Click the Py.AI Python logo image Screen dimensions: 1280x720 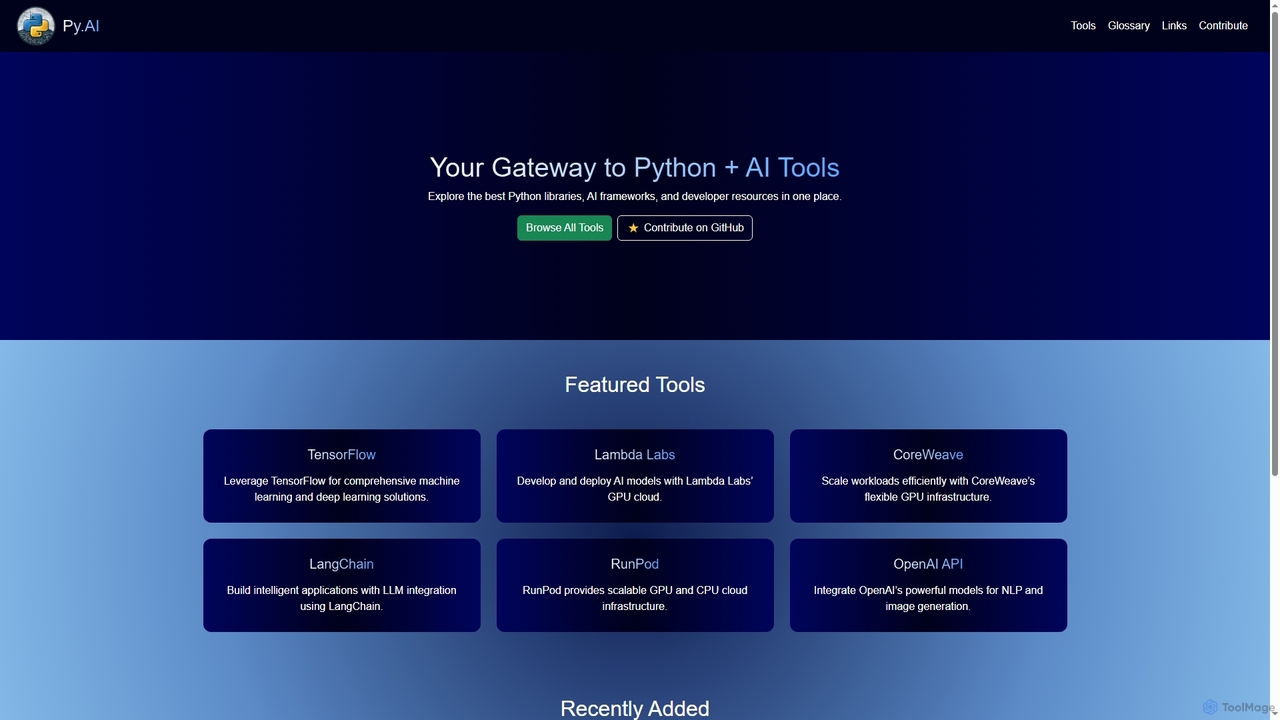pos(36,26)
